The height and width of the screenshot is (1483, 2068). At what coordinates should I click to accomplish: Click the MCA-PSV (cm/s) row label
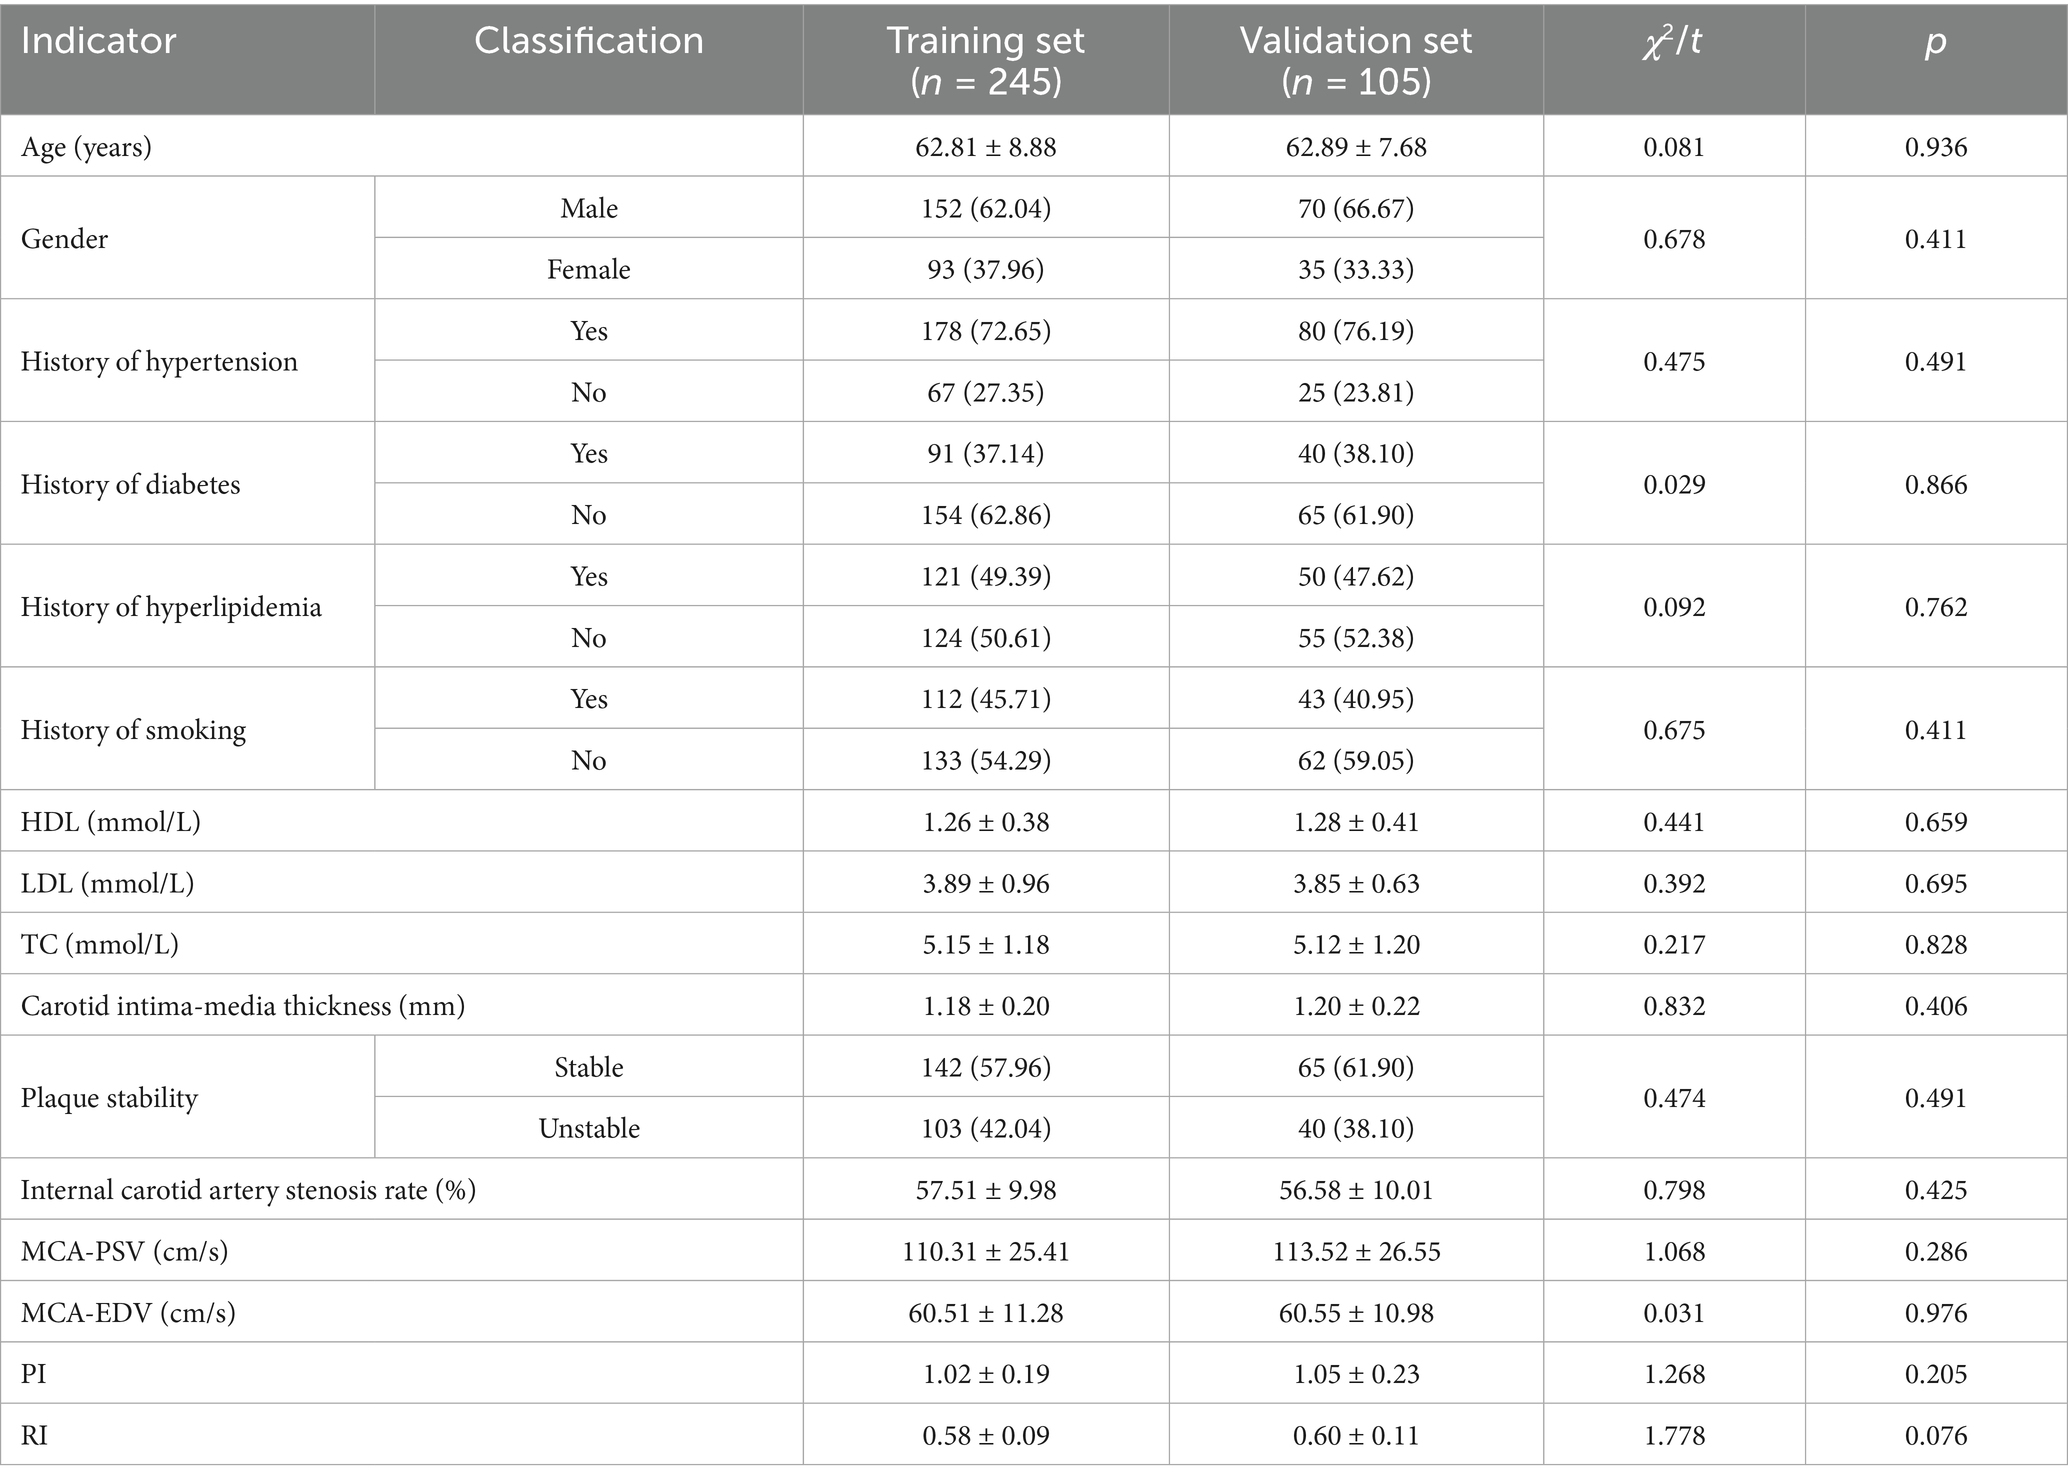click(124, 1252)
